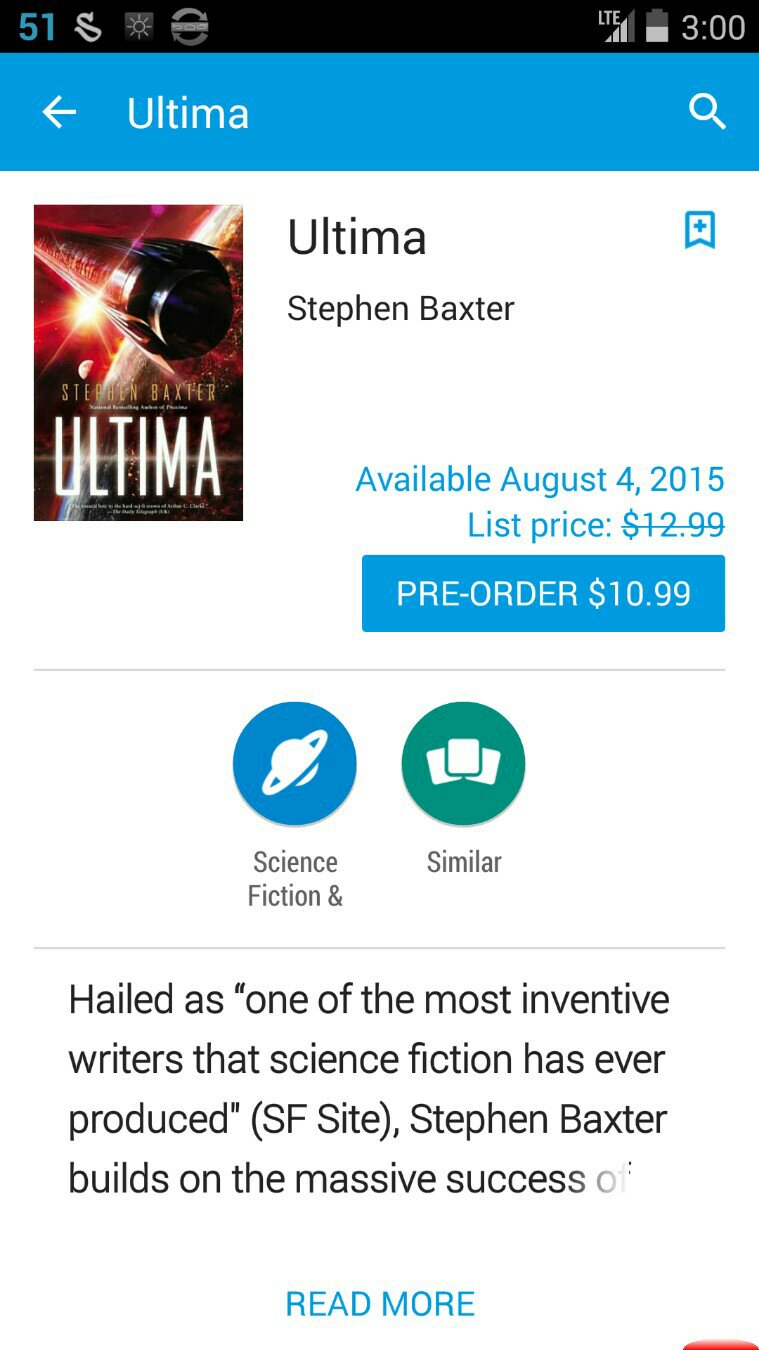
Task: Tap the struck-through $12.99 list price
Action: pyautogui.click(x=673, y=525)
